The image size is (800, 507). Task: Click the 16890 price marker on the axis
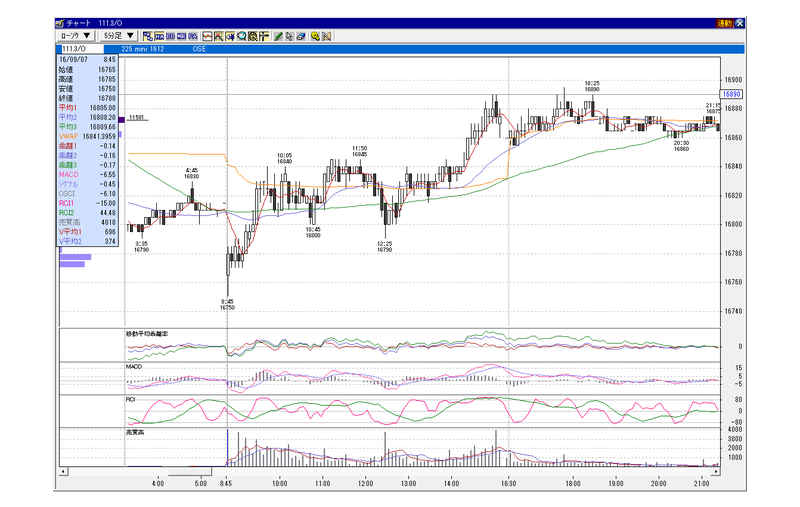pos(732,94)
